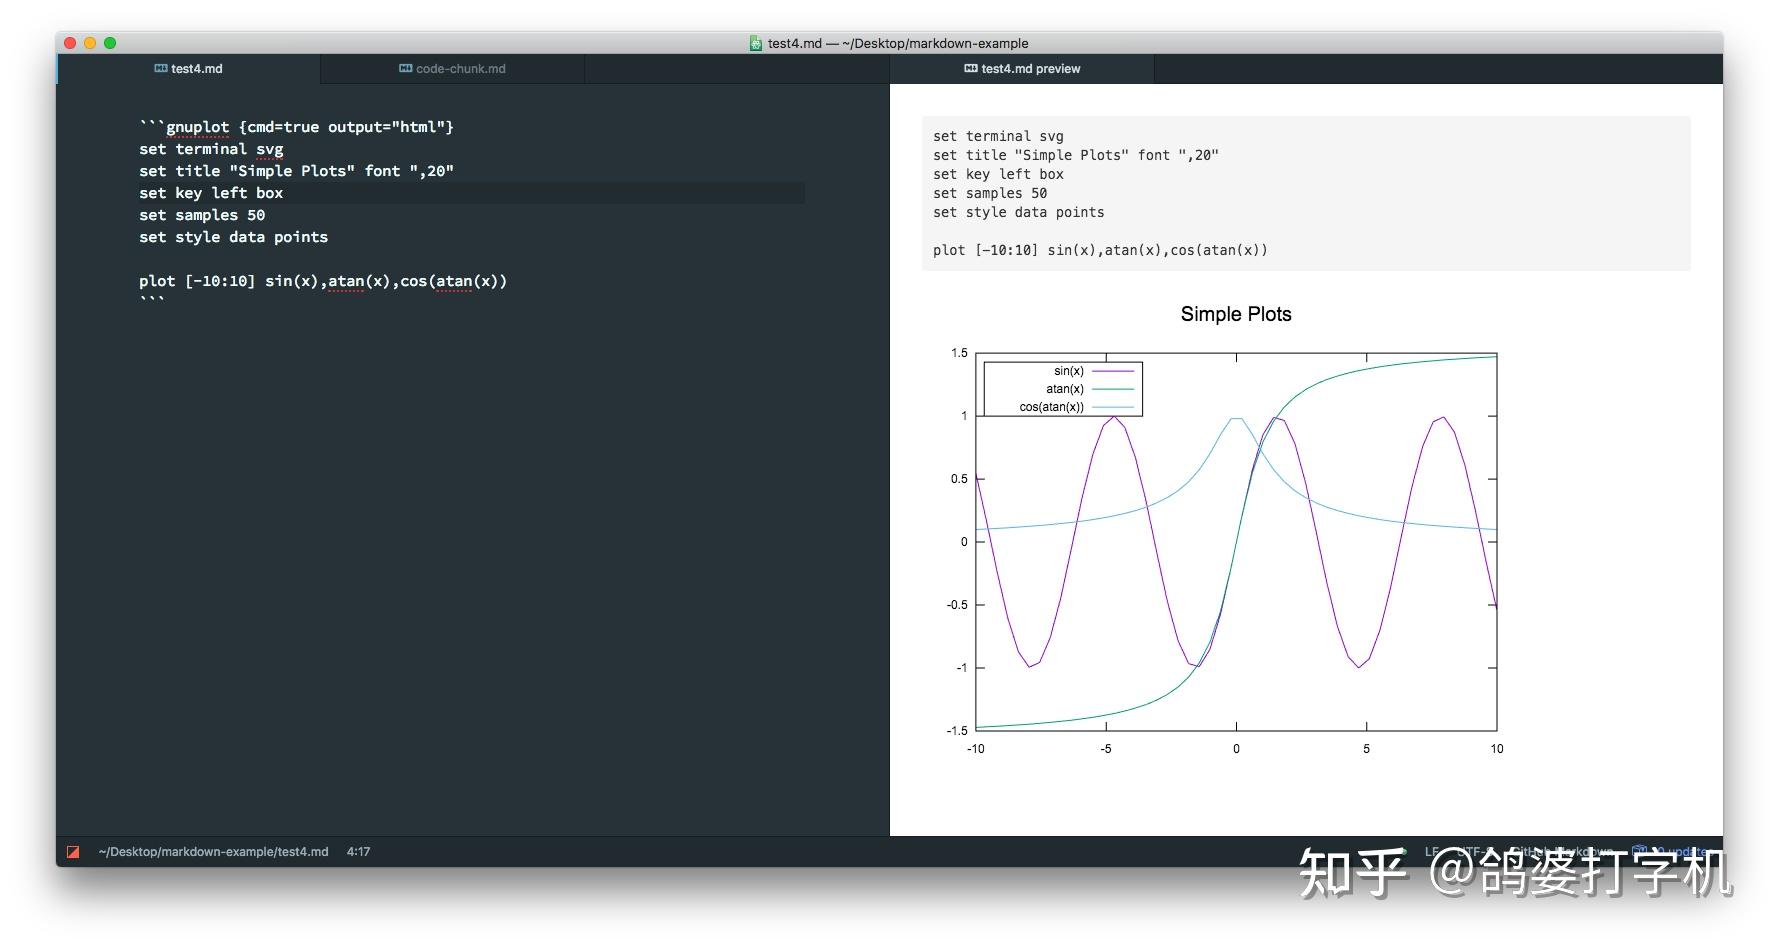Image resolution: width=1779 pixels, height=947 pixels.
Task: Click the file path in status bar
Action: pyautogui.click(x=213, y=852)
